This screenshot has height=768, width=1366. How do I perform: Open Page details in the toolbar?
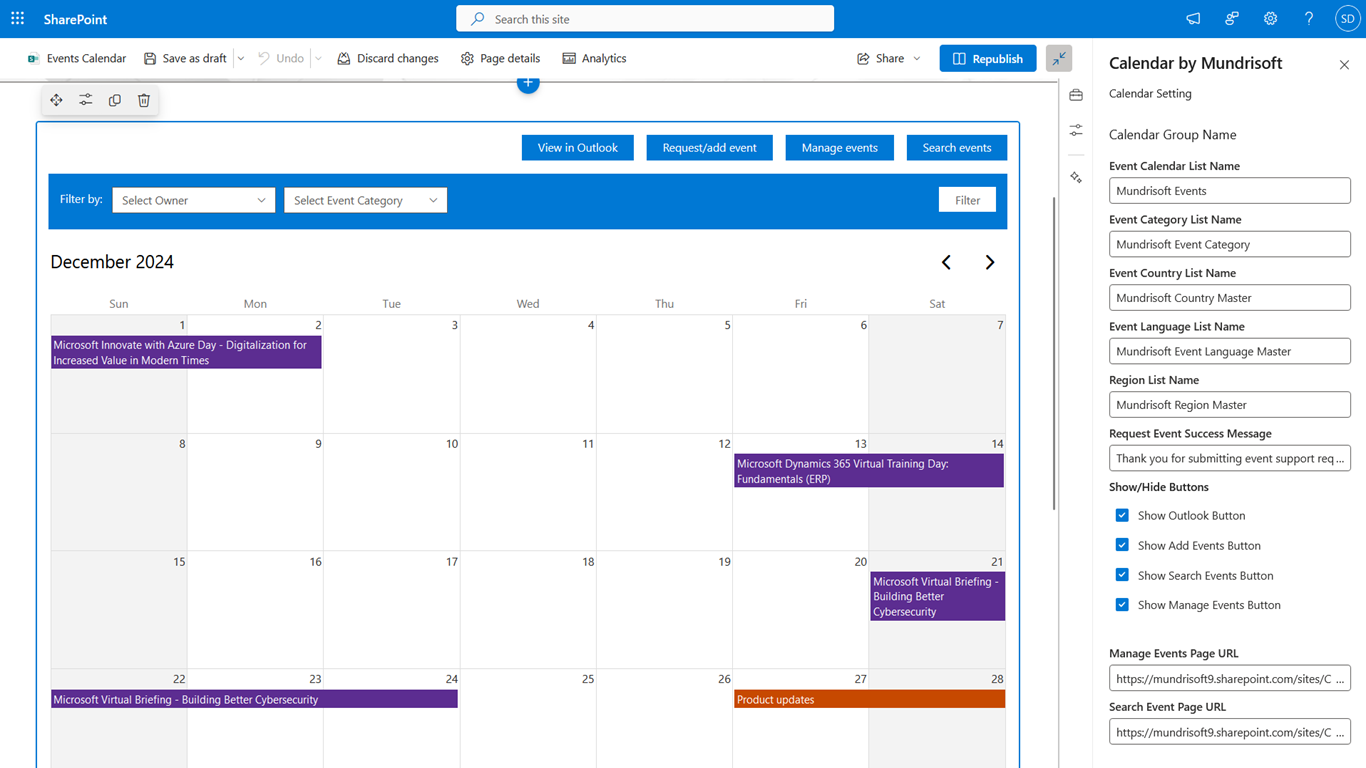click(x=500, y=58)
